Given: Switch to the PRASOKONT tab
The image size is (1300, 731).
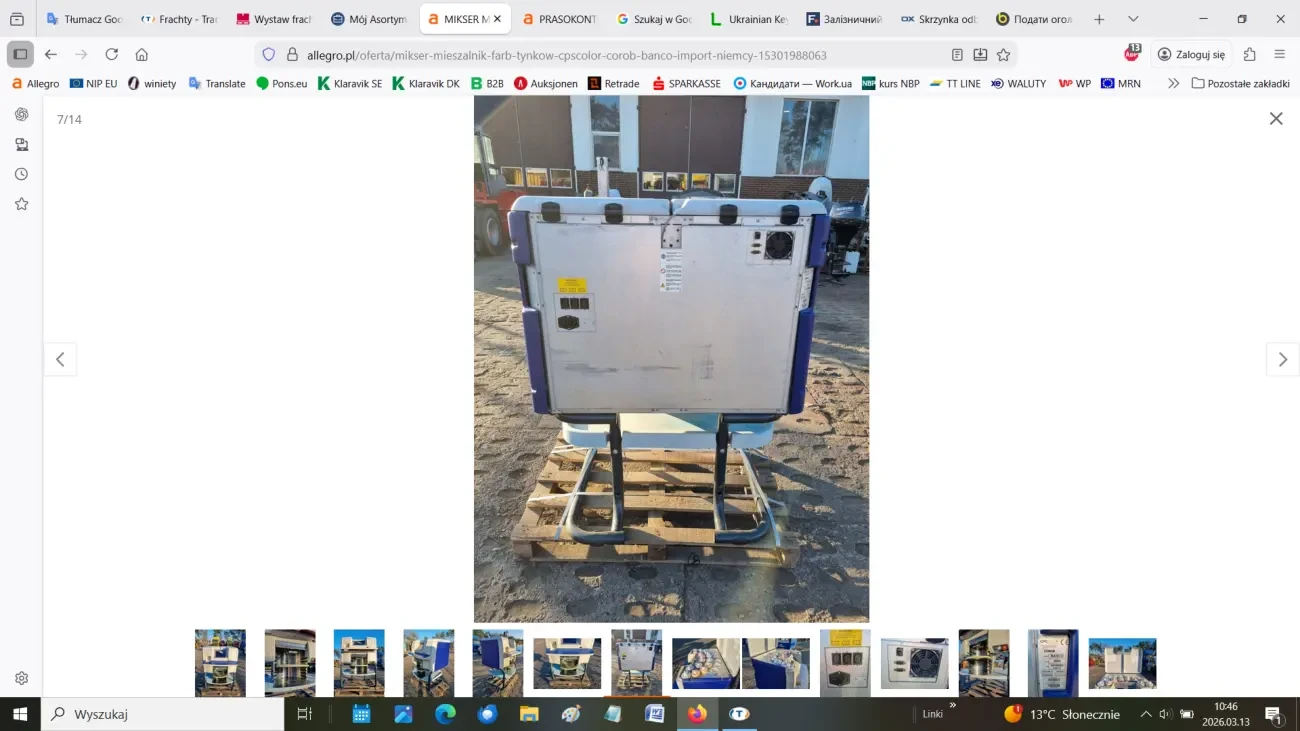Looking at the screenshot, I should point(558,19).
